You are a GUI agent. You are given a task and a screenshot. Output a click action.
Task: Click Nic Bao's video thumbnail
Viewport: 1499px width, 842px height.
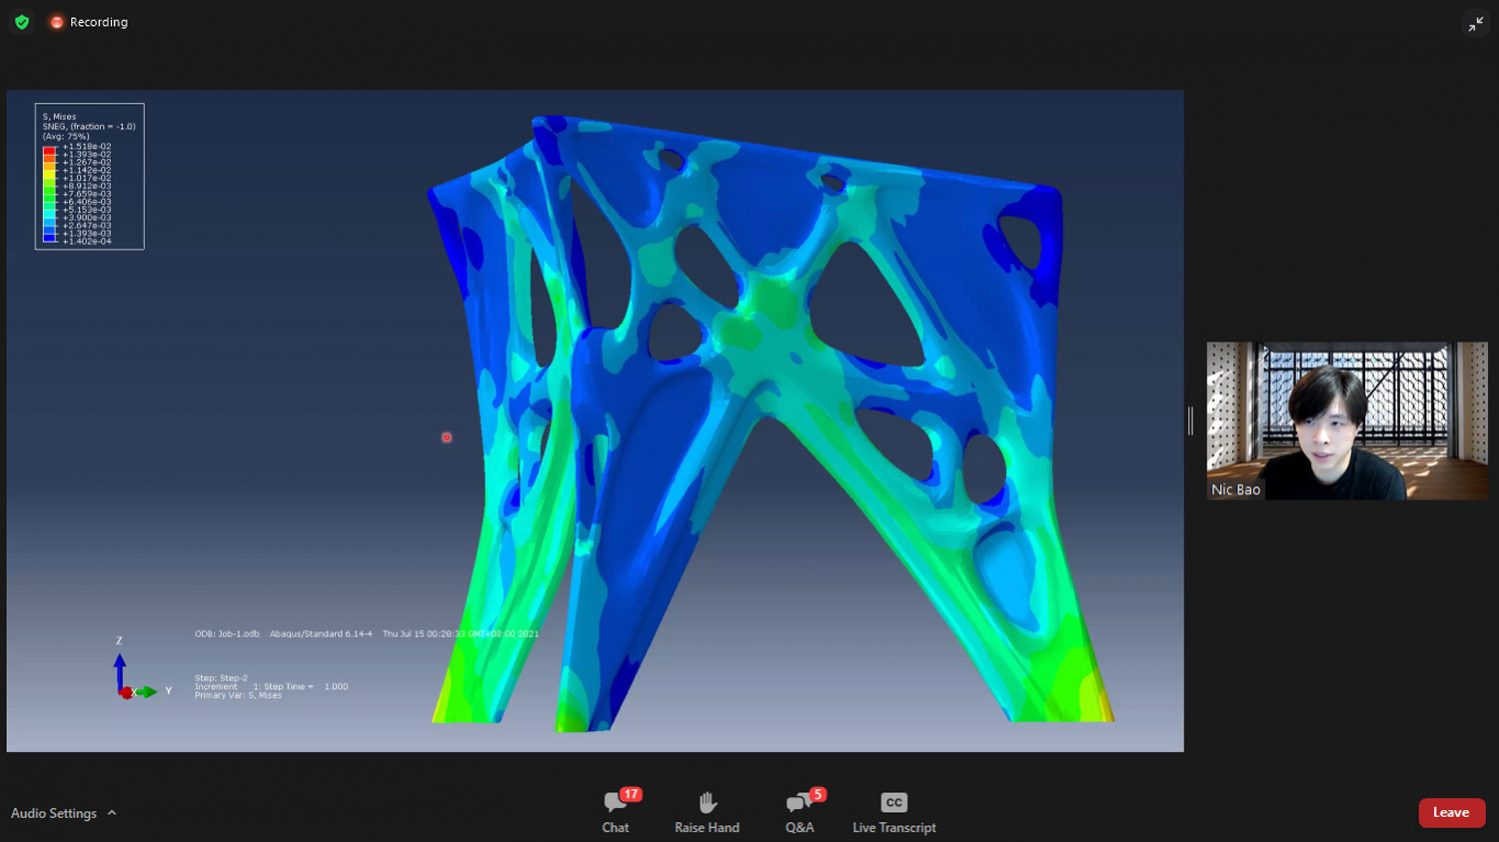tap(1346, 420)
